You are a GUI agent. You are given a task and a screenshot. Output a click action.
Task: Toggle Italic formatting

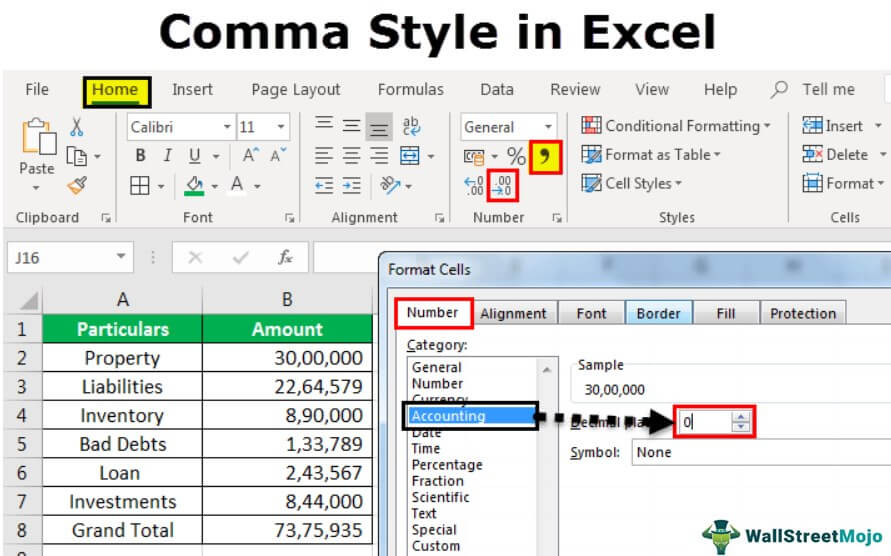(x=167, y=155)
